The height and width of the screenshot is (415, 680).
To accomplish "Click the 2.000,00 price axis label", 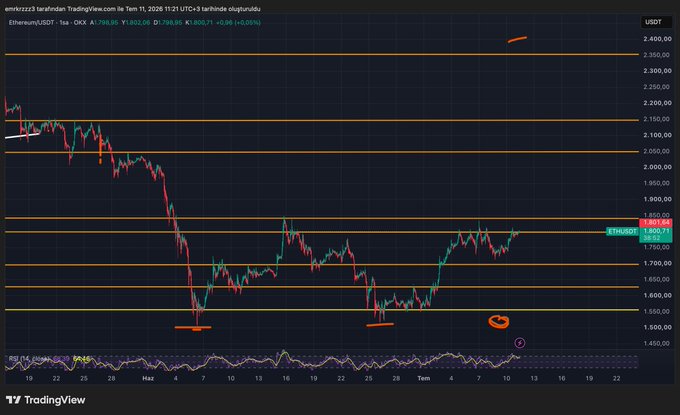I will 657,167.
